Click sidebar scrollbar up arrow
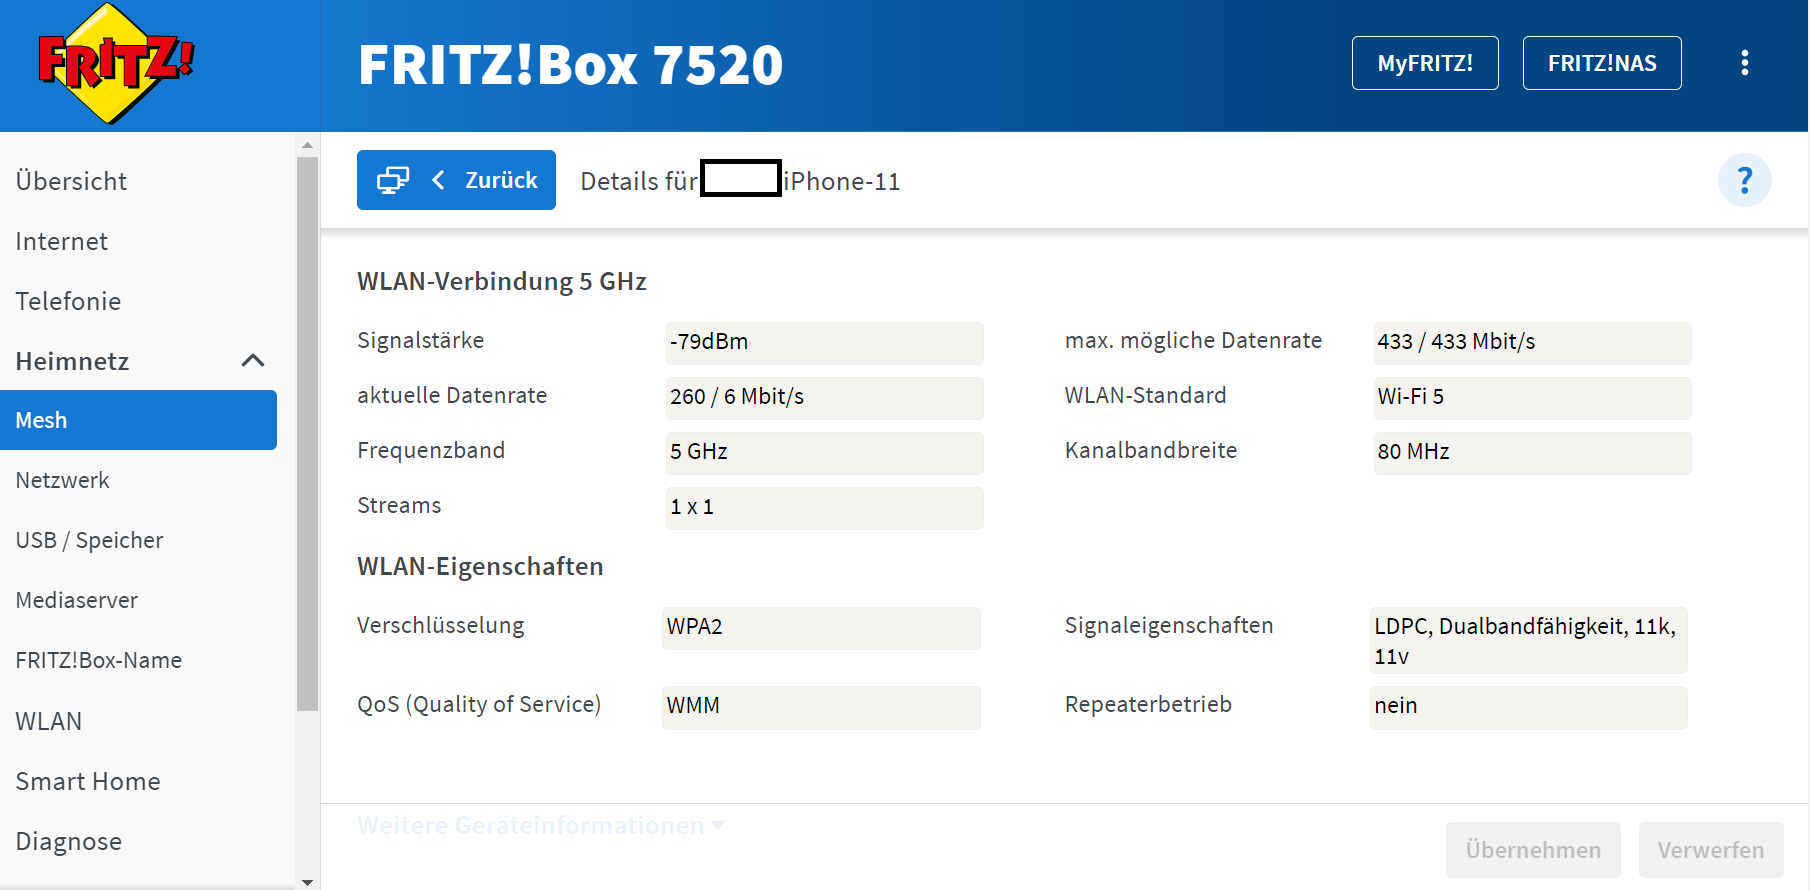Image resolution: width=1810 pixels, height=890 pixels. pos(307,145)
